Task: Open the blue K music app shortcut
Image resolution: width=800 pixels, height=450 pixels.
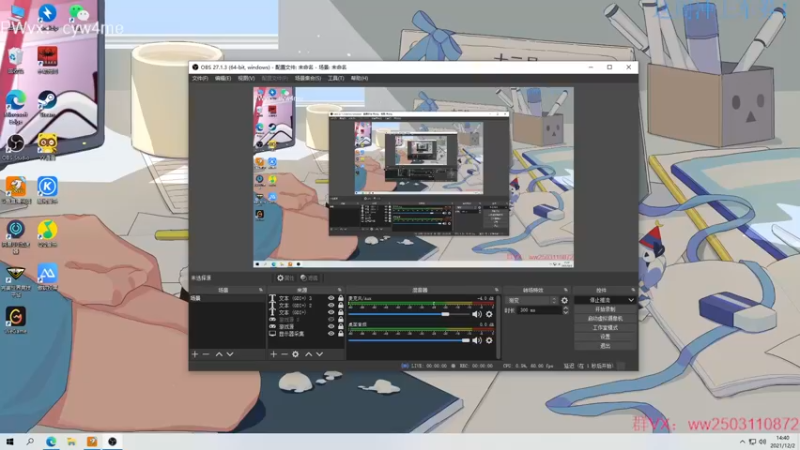Action: click(x=47, y=190)
